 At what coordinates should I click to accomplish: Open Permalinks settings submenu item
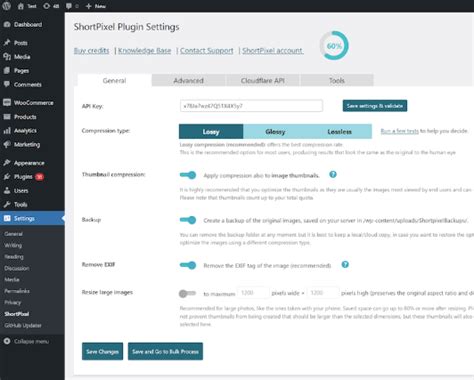click(x=17, y=291)
